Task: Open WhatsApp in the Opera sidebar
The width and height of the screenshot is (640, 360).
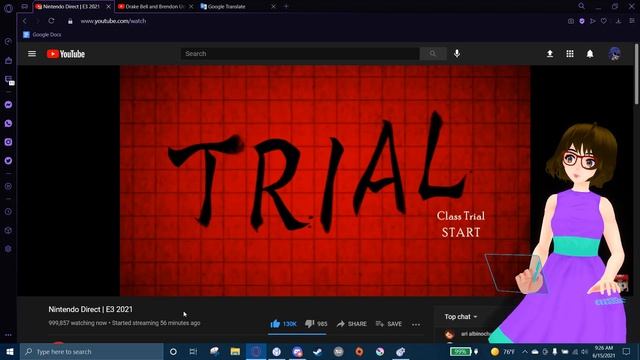Action: tap(8, 123)
